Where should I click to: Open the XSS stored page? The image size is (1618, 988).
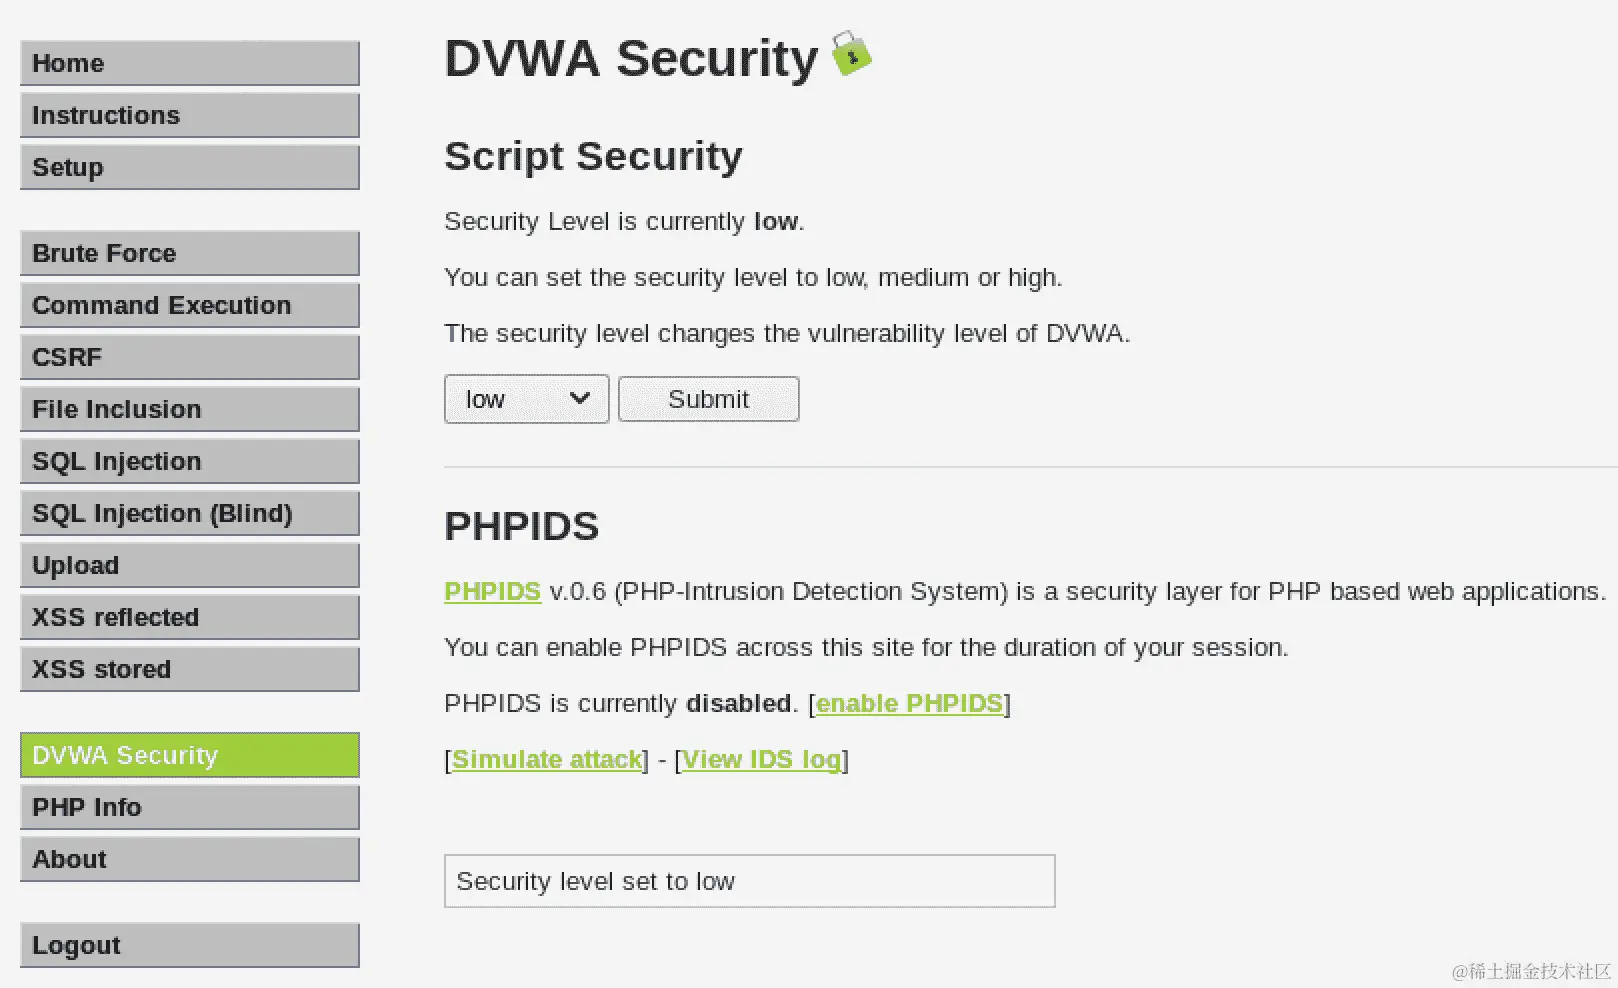click(x=190, y=669)
